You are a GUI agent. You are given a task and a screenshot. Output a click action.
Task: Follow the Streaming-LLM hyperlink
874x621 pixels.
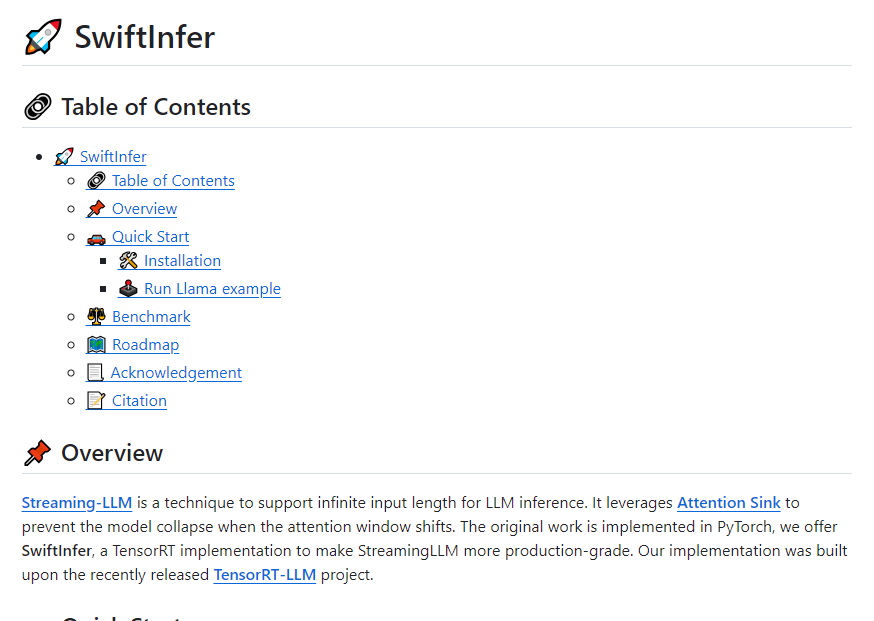click(77, 503)
